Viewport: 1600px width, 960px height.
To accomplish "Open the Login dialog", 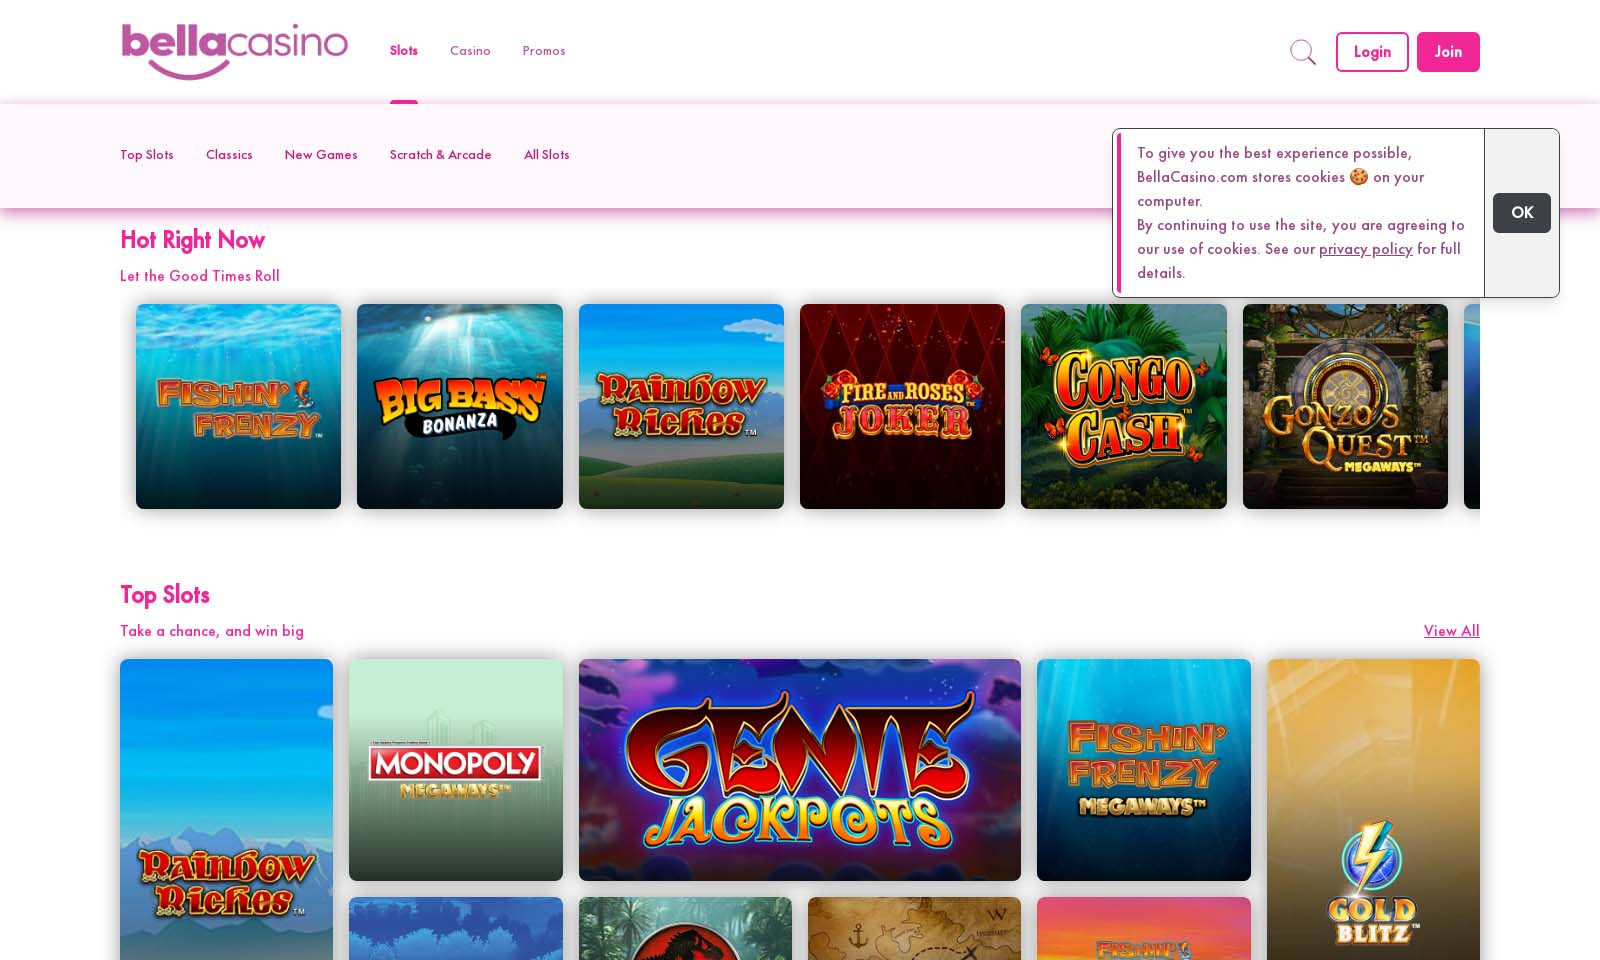I will point(1372,52).
